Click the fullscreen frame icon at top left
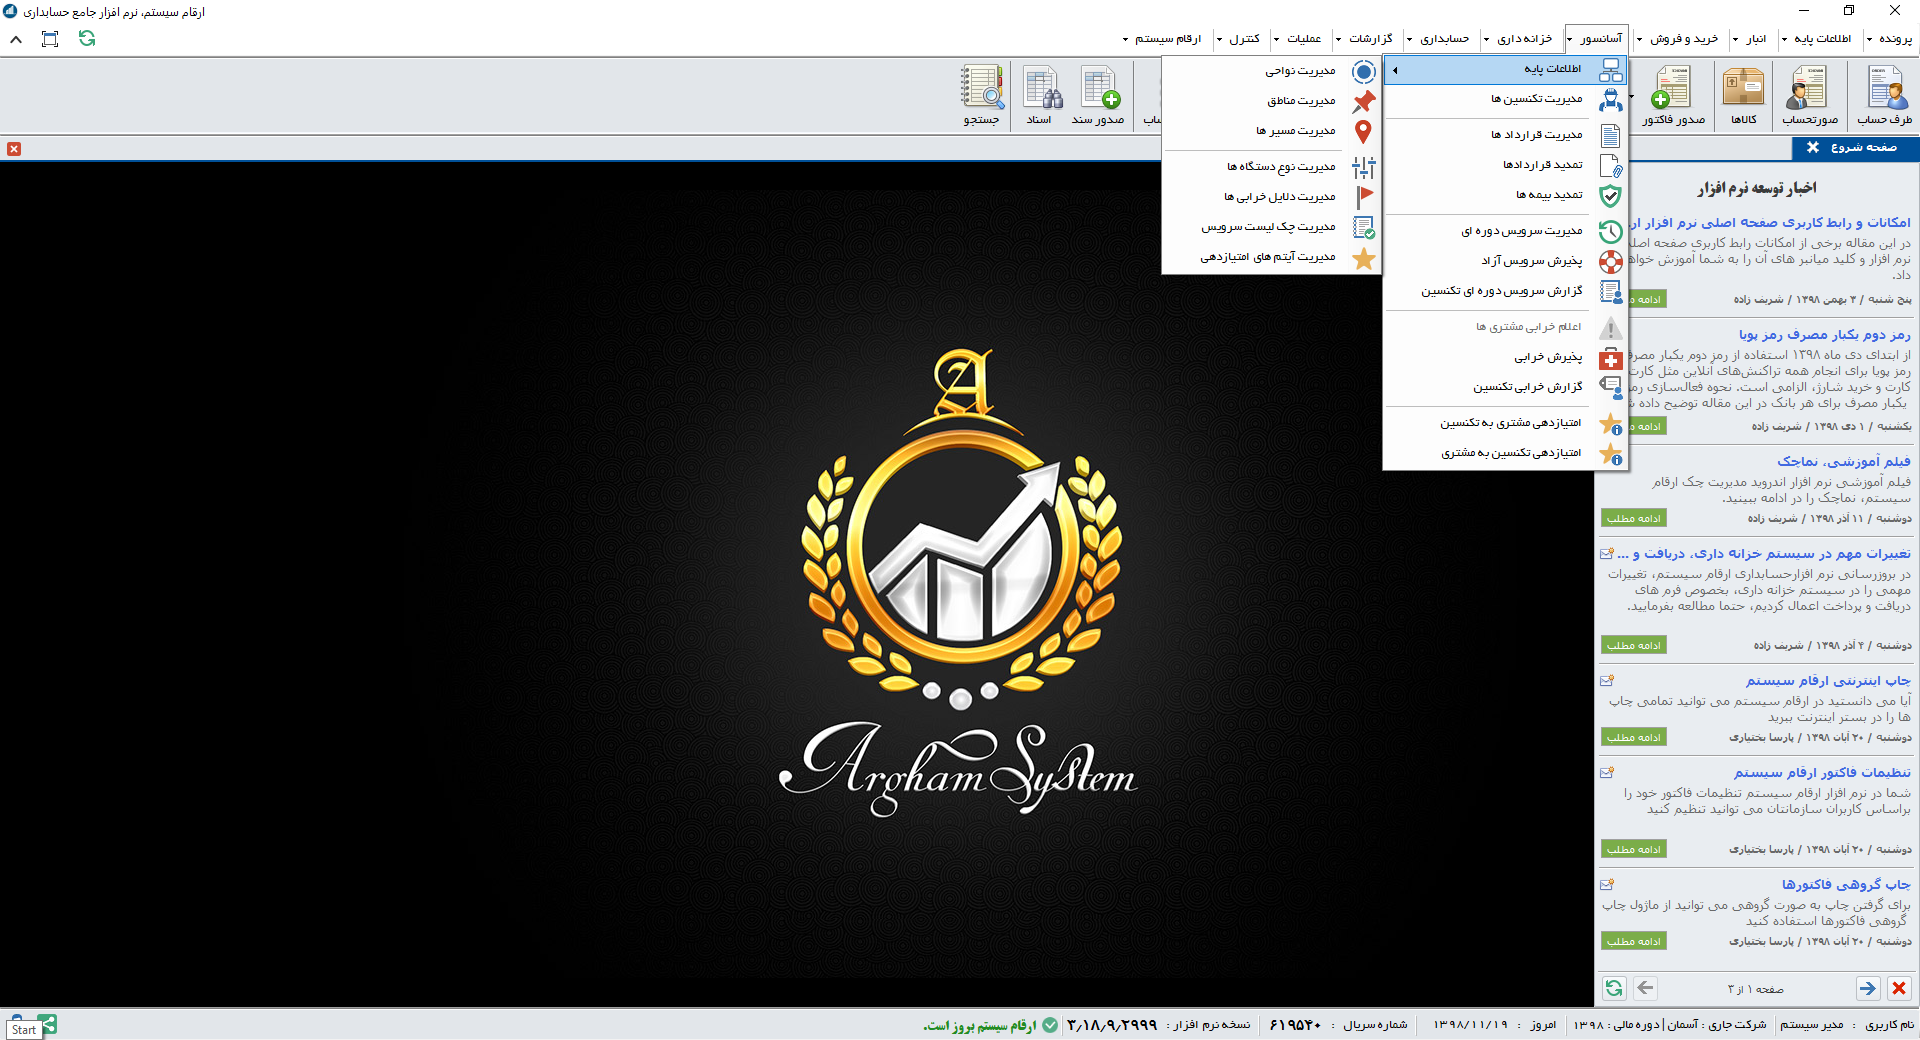The height and width of the screenshot is (1040, 1920). (50, 38)
